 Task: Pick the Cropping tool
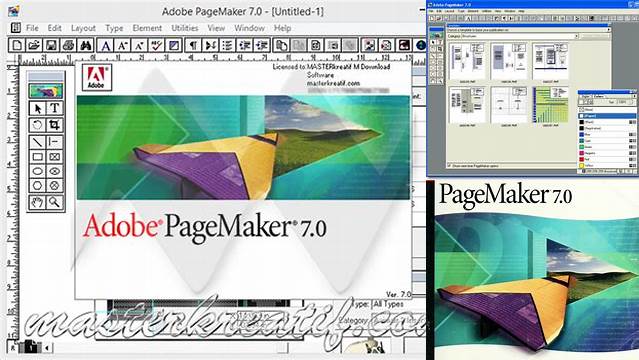55,125
